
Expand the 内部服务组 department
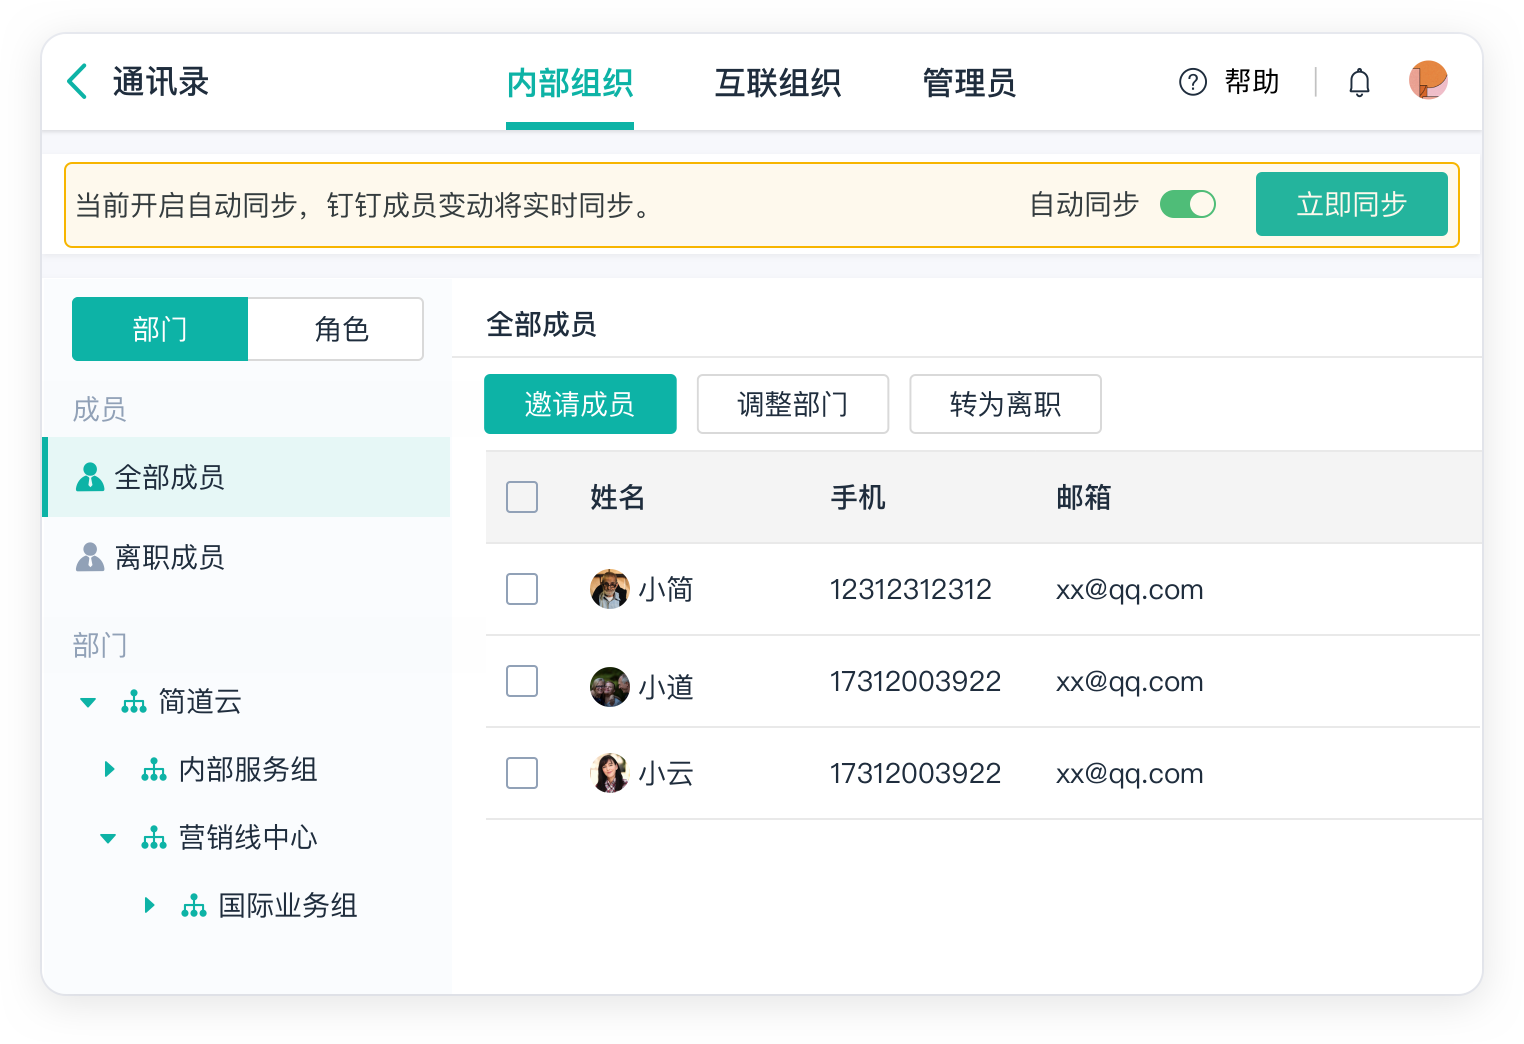(x=110, y=769)
